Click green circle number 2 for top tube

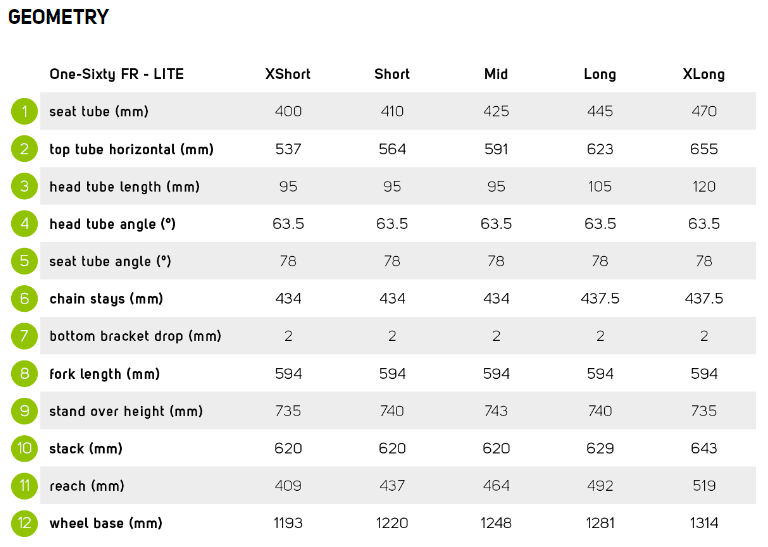[x=24, y=149]
